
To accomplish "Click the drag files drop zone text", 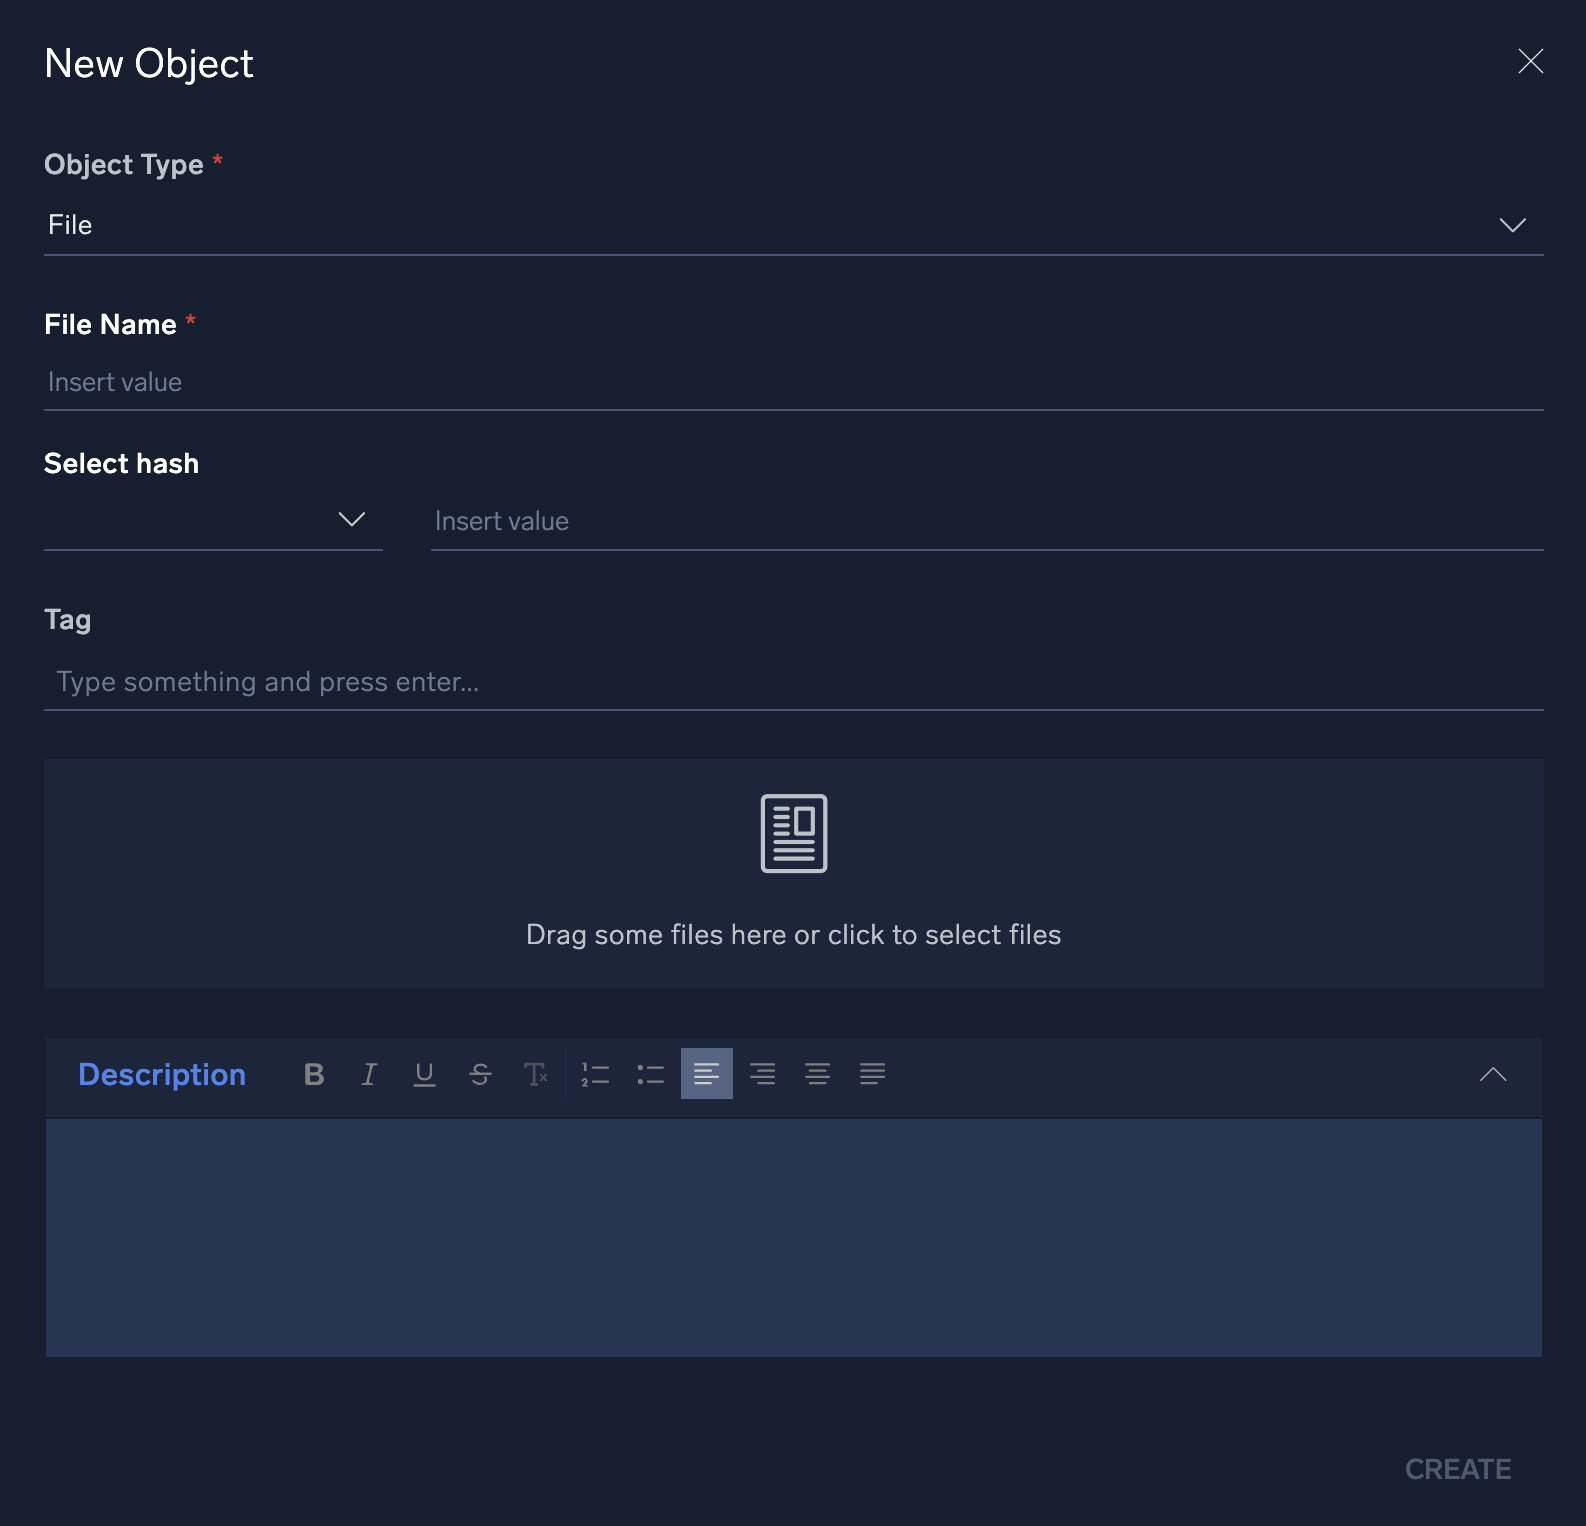I will click(794, 935).
